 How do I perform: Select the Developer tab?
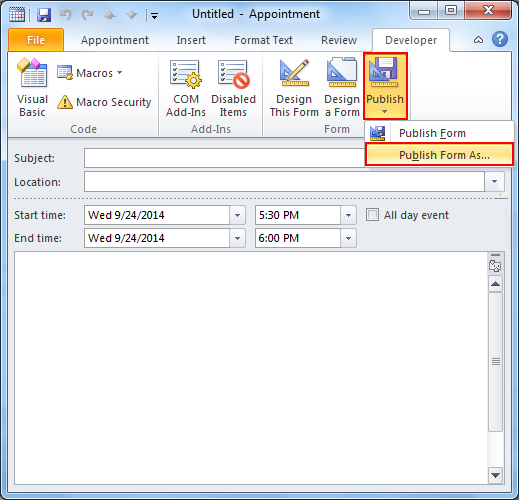tap(411, 40)
